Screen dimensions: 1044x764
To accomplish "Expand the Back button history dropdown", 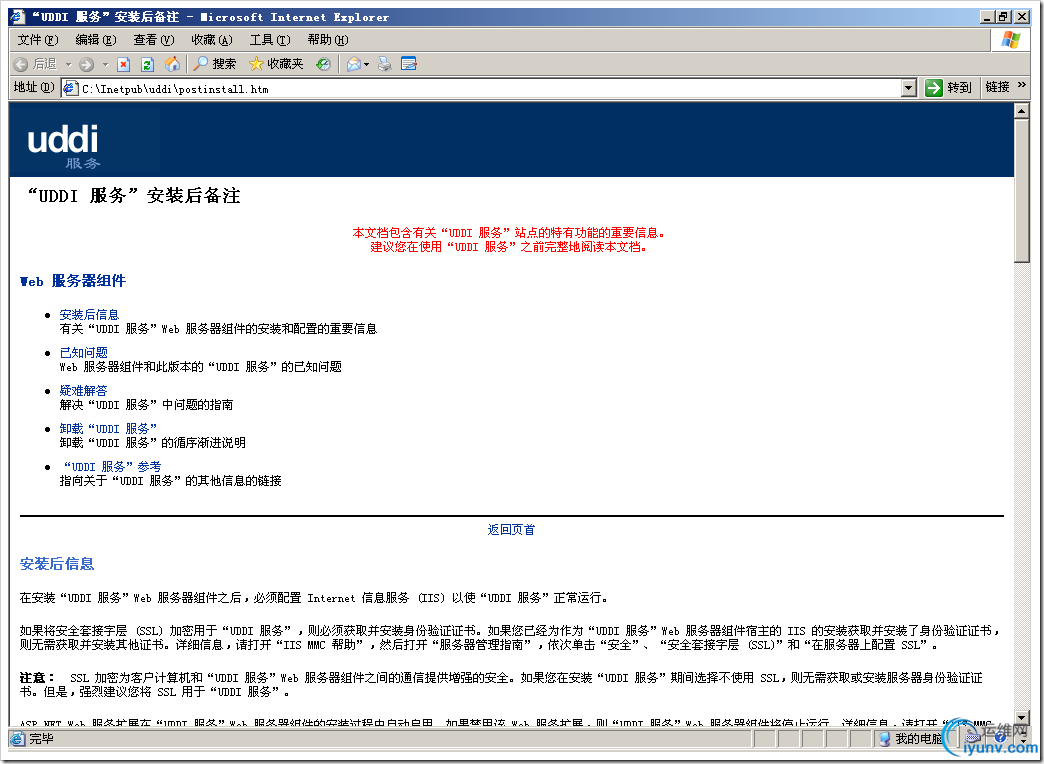I will pos(68,65).
